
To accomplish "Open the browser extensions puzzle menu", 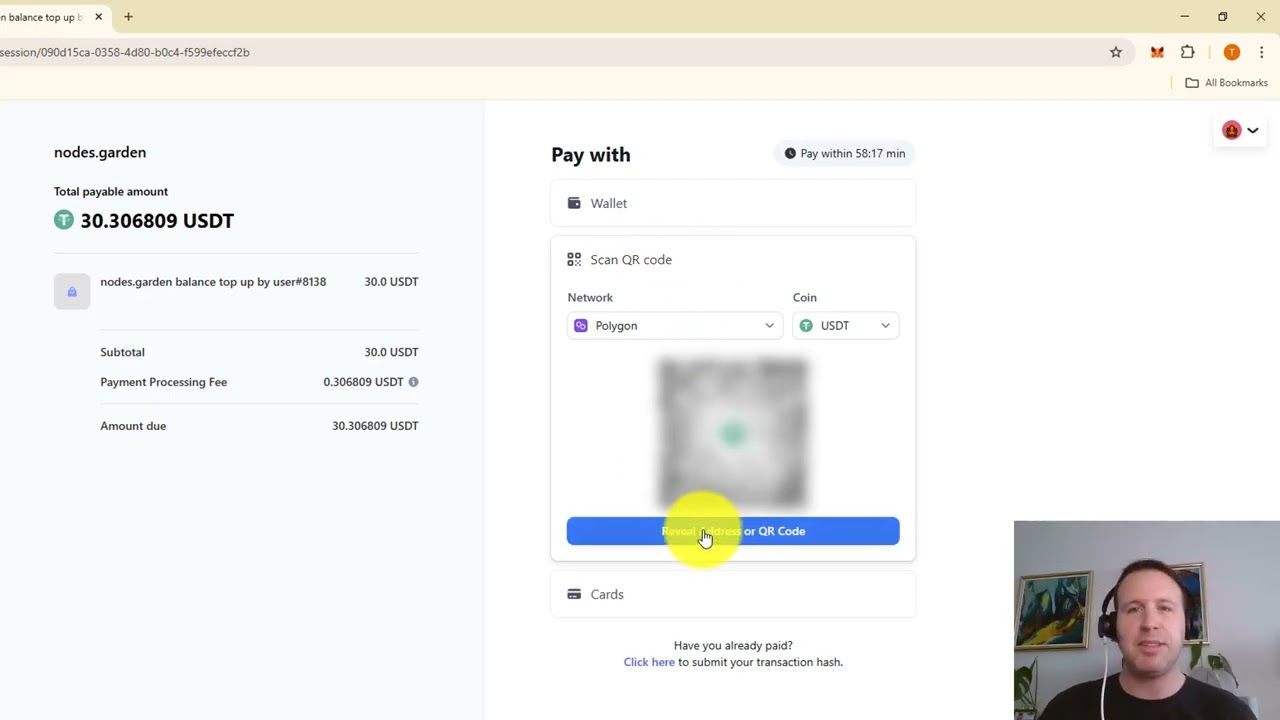I will (x=1188, y=52).
